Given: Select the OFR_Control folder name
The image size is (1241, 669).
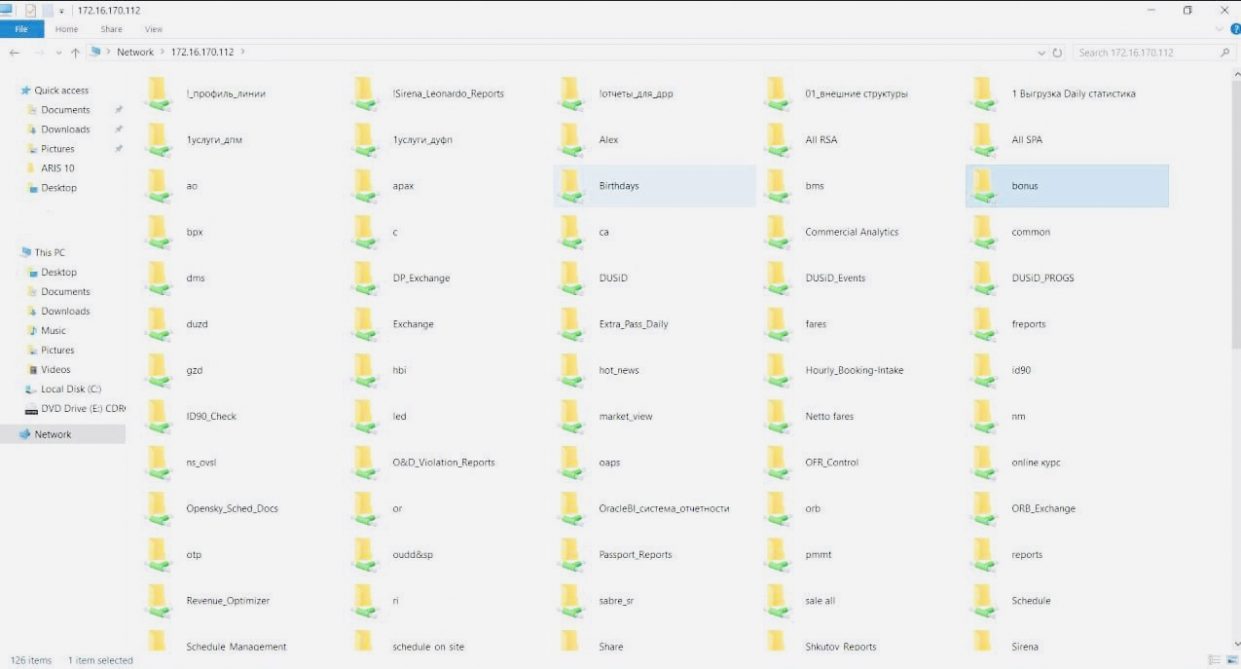Looking at the screenshot, I should click(832, 463).
